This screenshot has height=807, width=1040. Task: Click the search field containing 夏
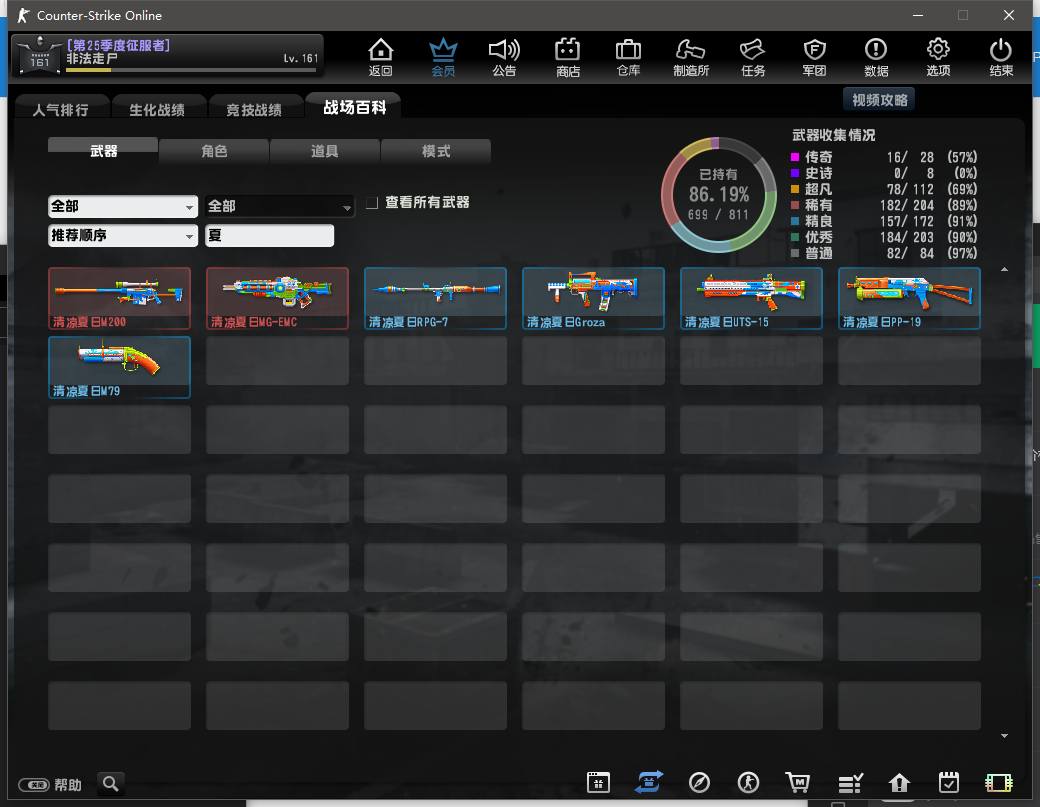pos(269,235)
